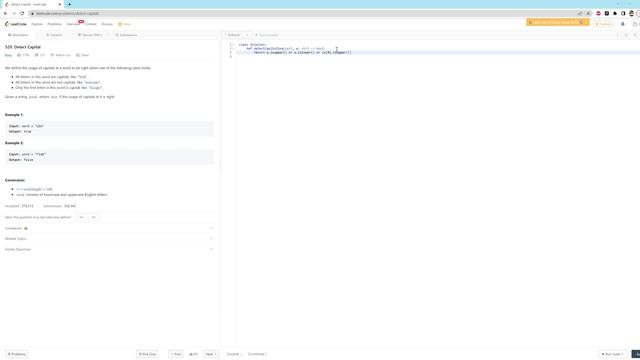Open the browser profile avatar

[x=631, y=13]
